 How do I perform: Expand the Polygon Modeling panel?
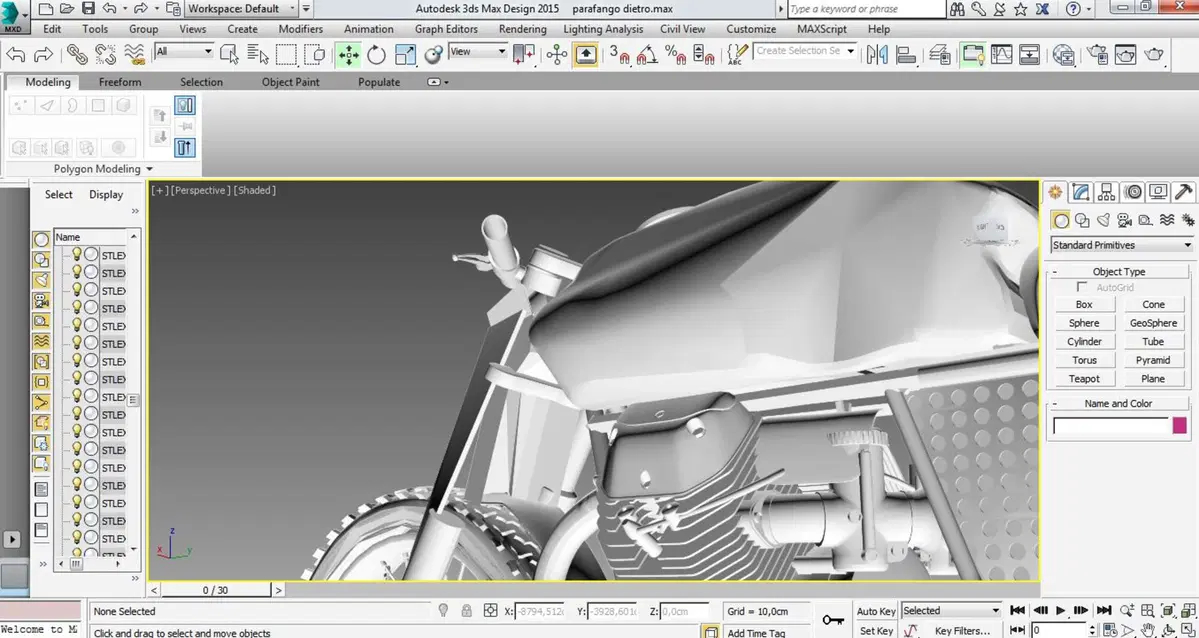pyautogui.click(x=103, y=168)
